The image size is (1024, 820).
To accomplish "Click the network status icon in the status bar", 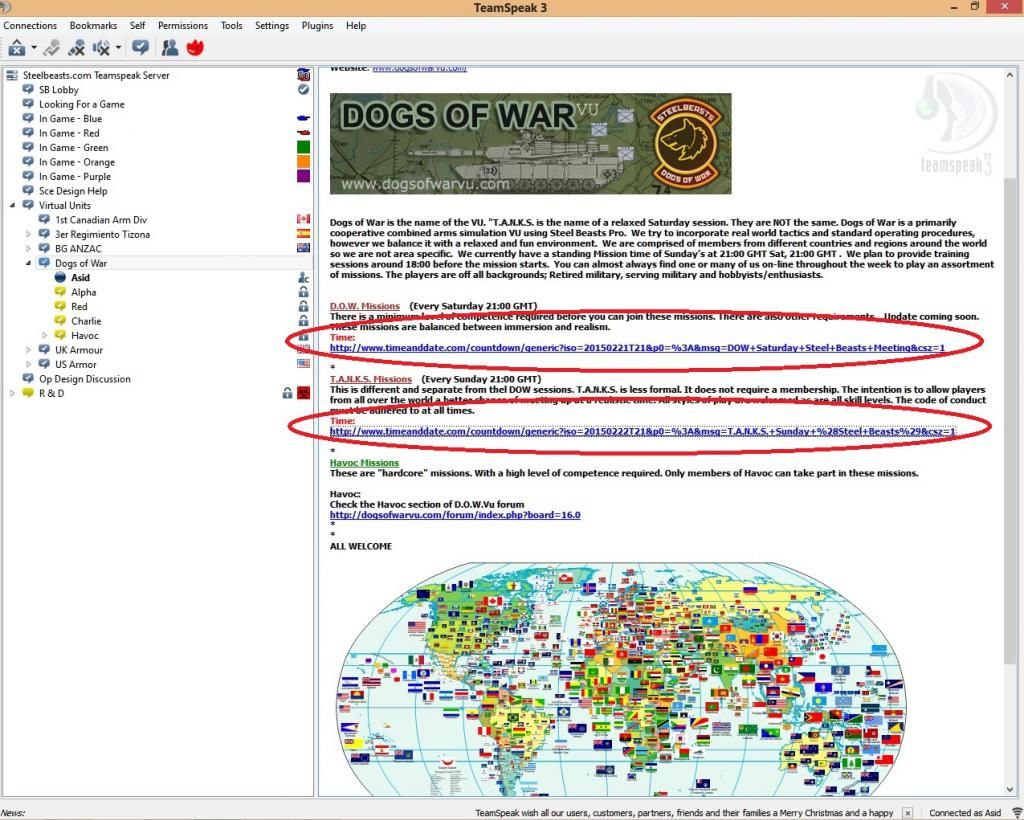I will [x=1014, y=813].
